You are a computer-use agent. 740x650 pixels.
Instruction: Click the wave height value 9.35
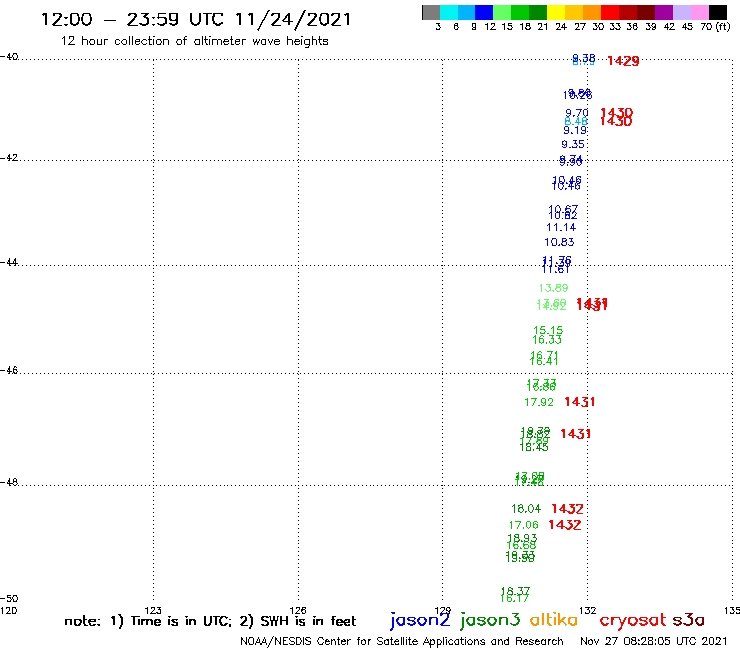tap(573, 144)
